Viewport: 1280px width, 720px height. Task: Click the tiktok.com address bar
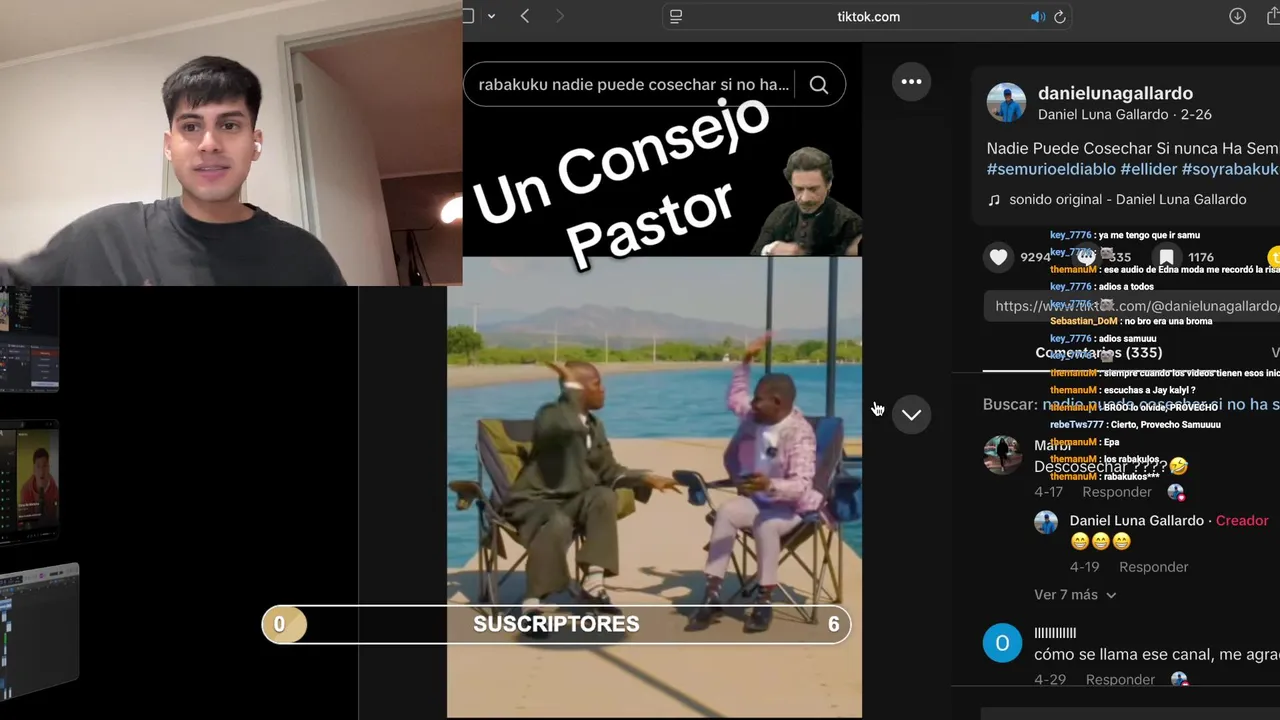[868, 17]
